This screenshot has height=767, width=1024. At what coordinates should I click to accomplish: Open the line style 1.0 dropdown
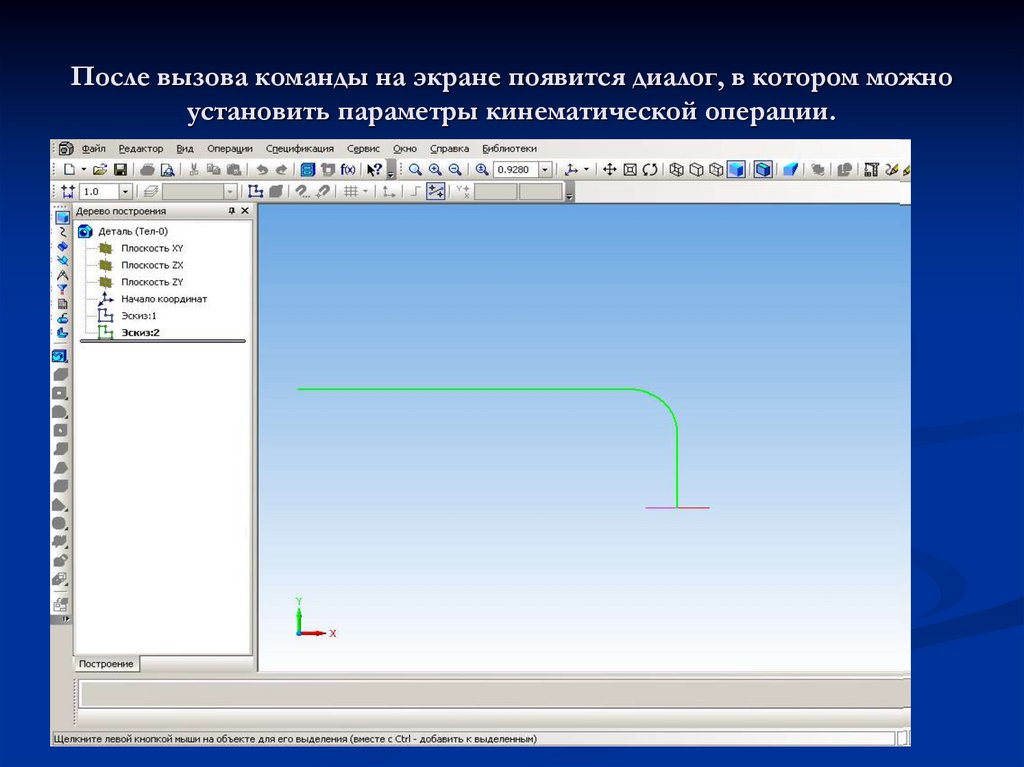tap(125, 190)
